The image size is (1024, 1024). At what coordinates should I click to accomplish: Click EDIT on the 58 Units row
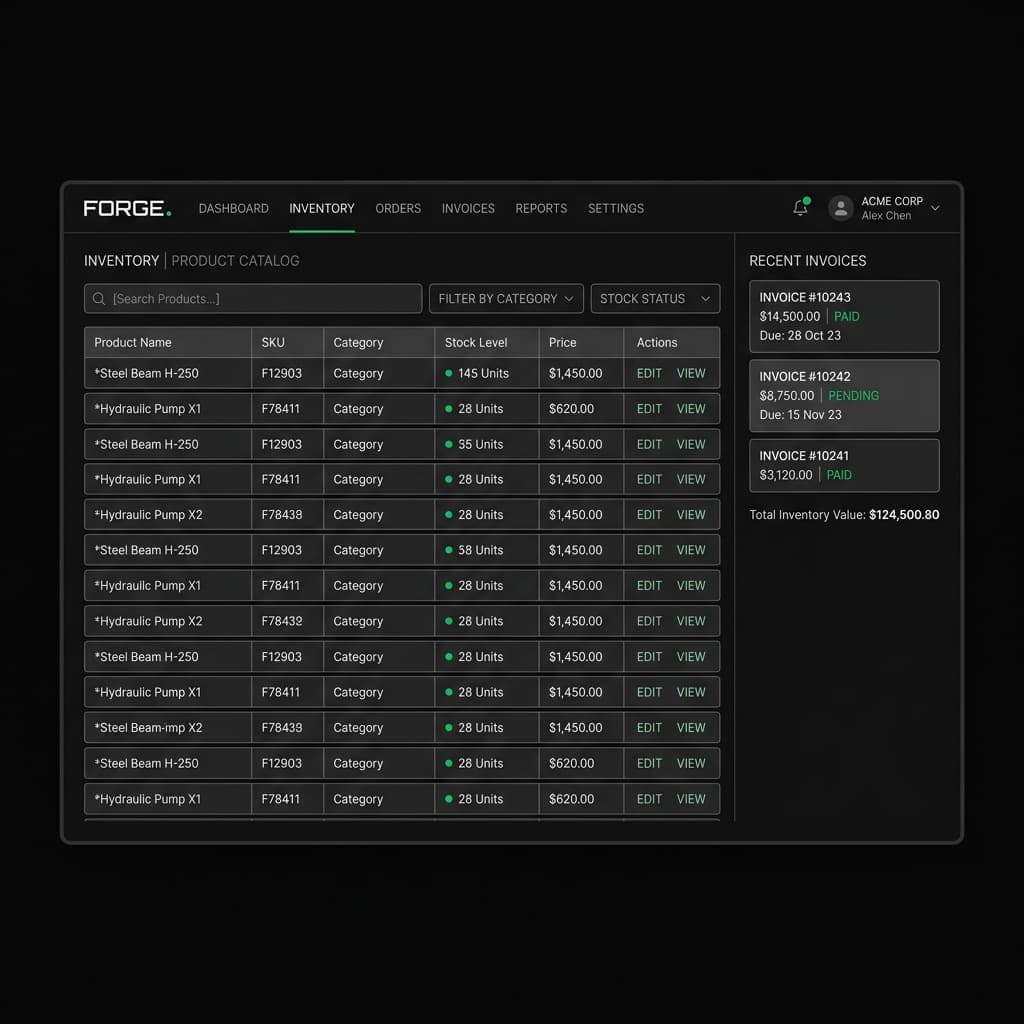[x=649, y=550]
